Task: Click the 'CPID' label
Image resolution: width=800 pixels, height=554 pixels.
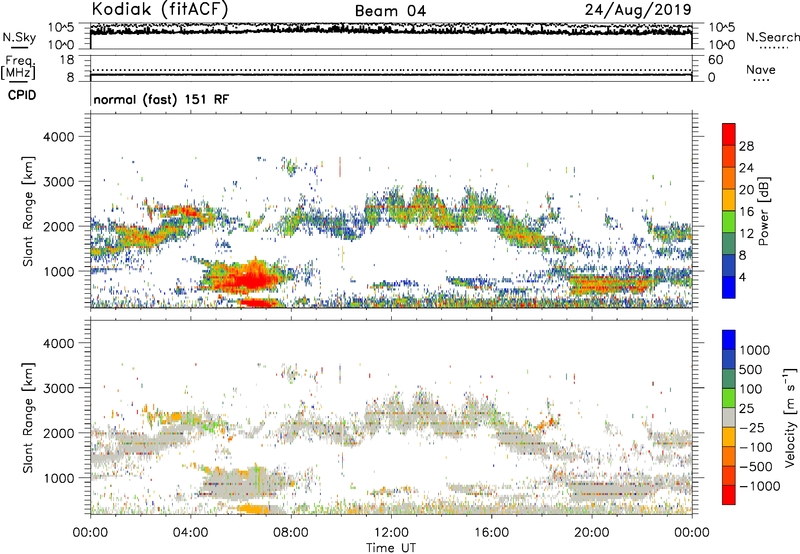Action: click(22, 95)
